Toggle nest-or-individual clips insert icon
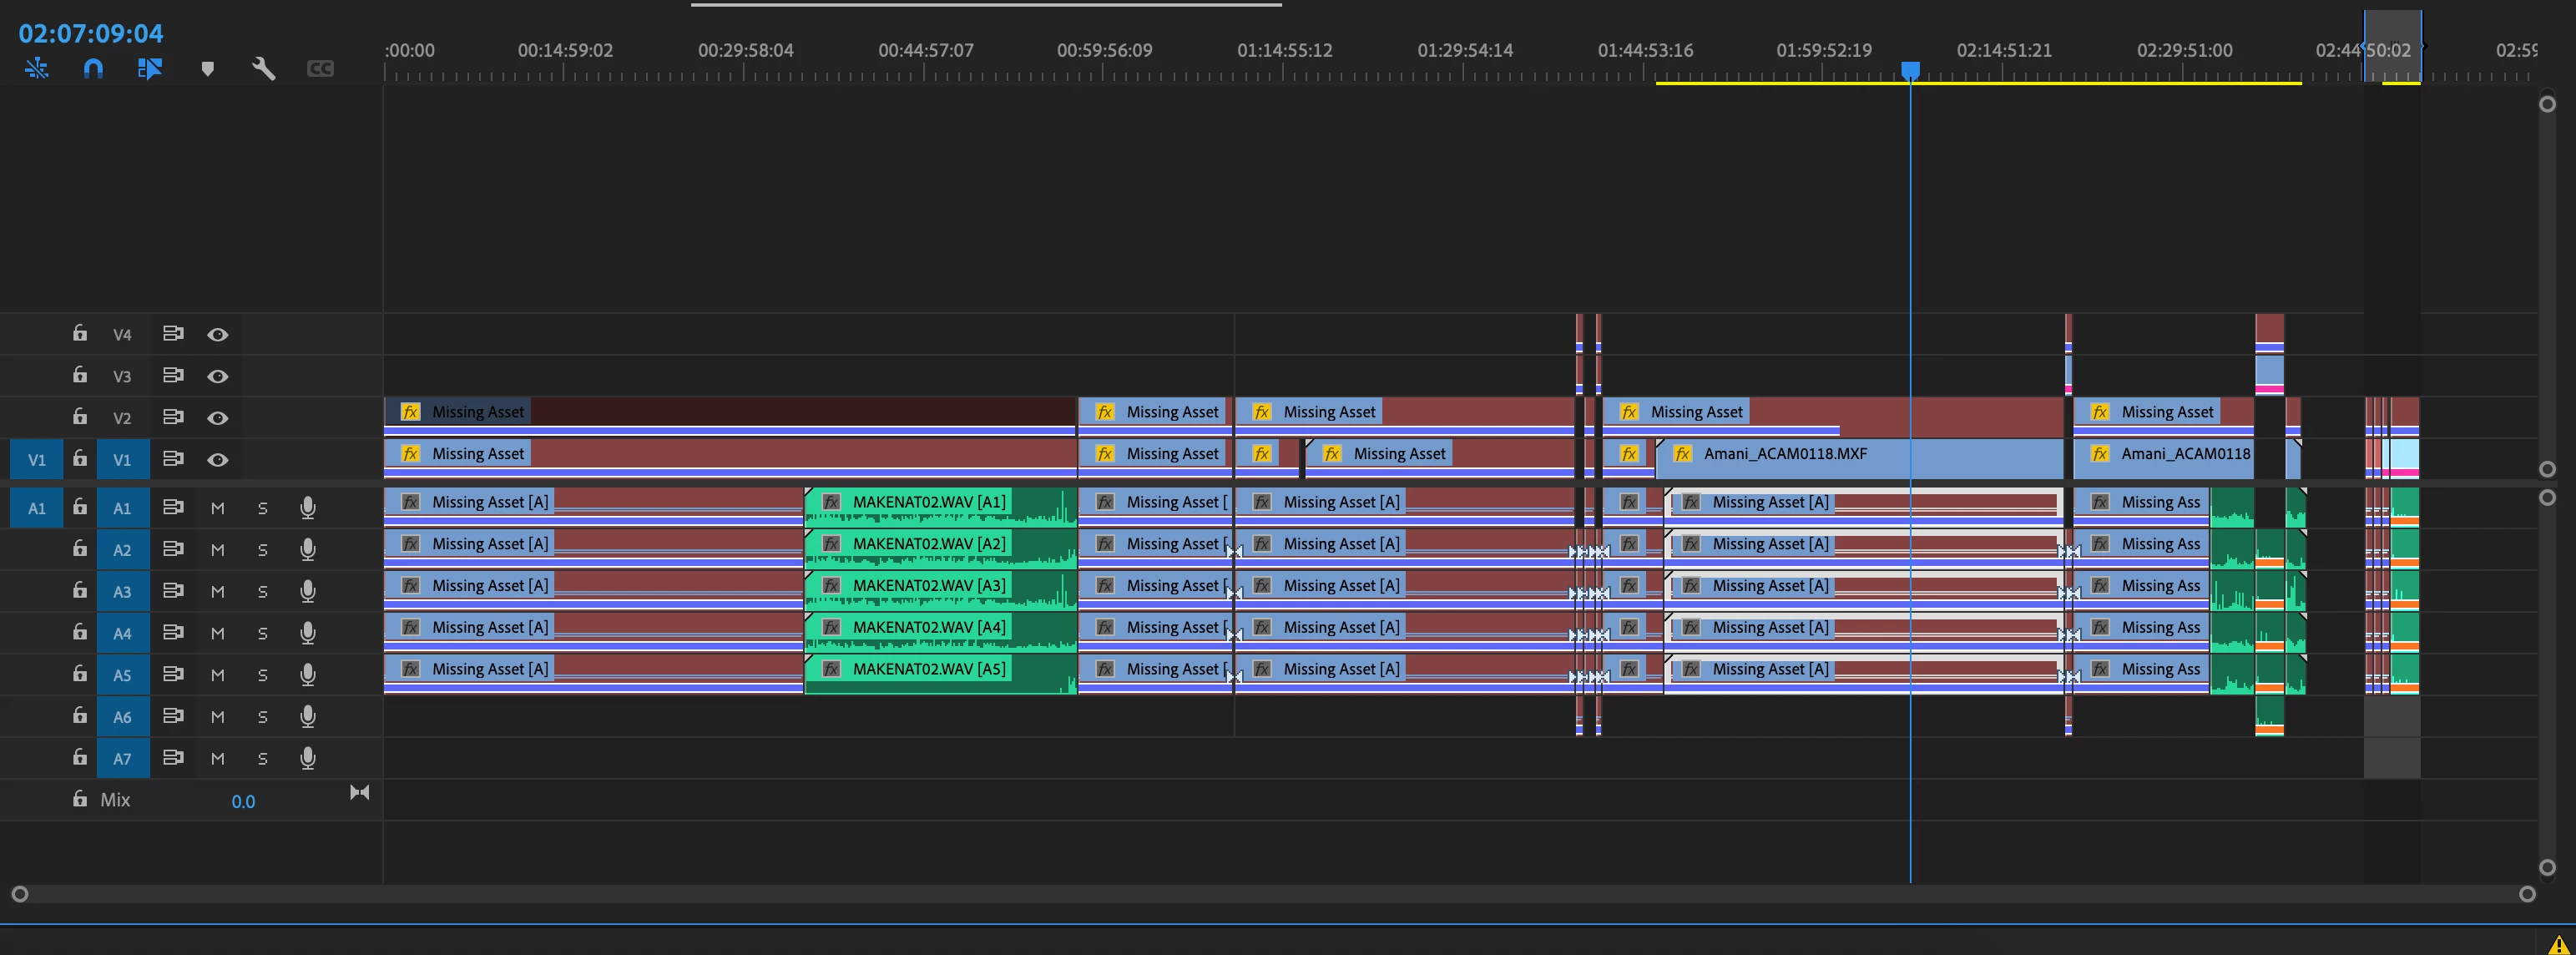Image resolution: width=2576 pixels, height=955 pixels. tap(37, 68)
